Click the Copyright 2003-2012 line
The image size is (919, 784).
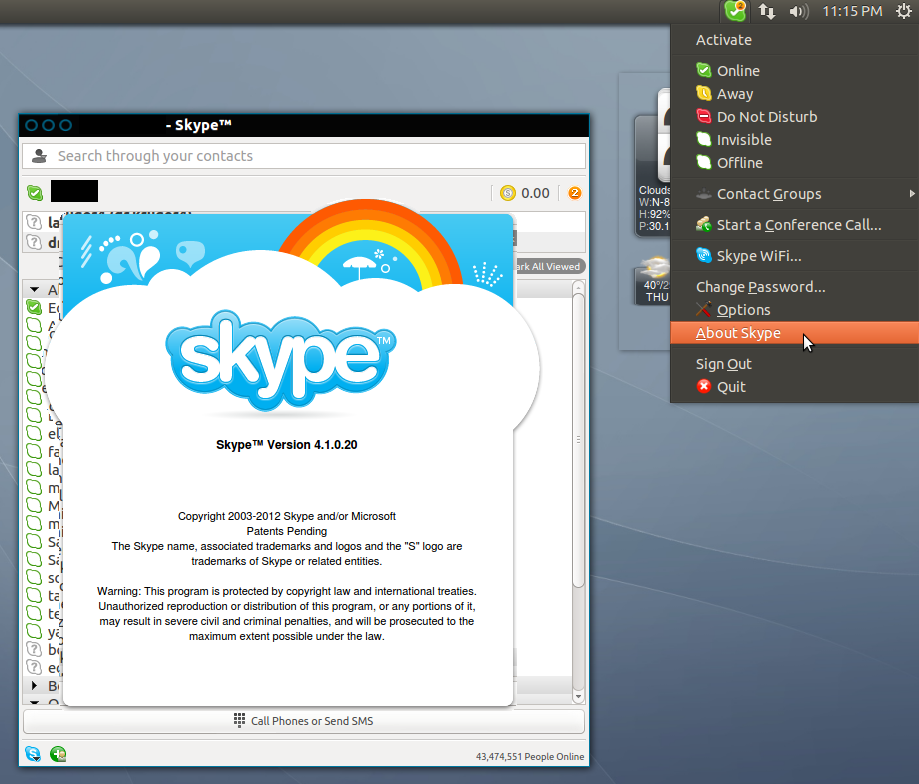point(287,516)
